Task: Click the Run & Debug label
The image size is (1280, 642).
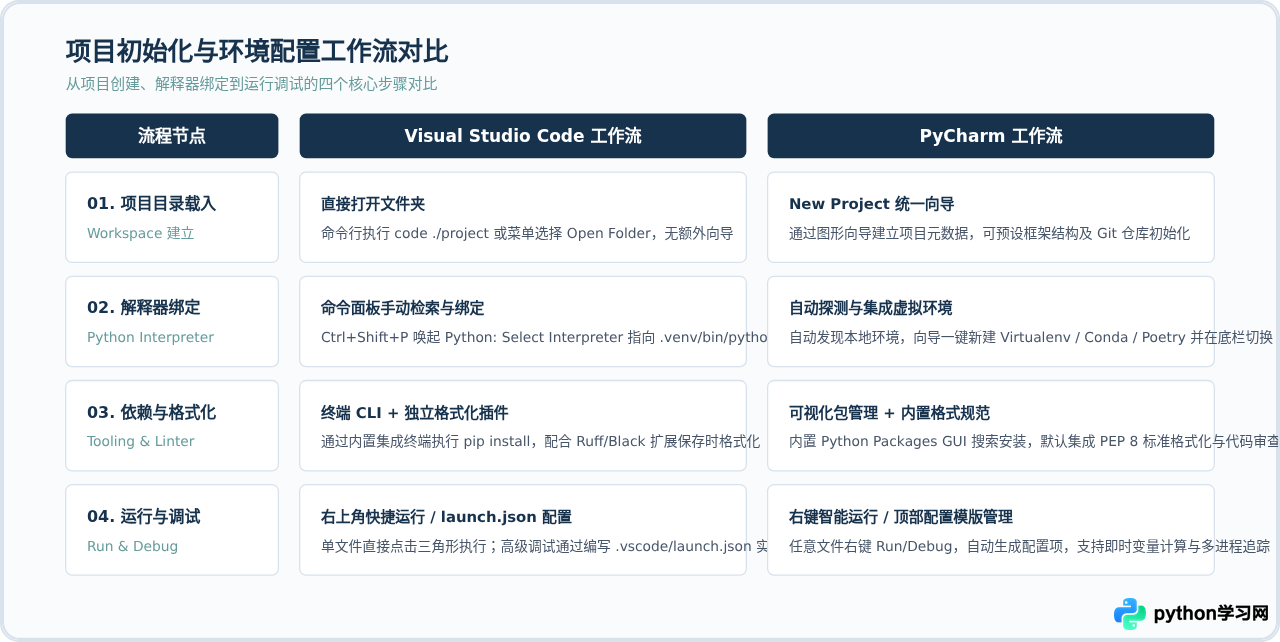Action: click(x=133, y=546)
